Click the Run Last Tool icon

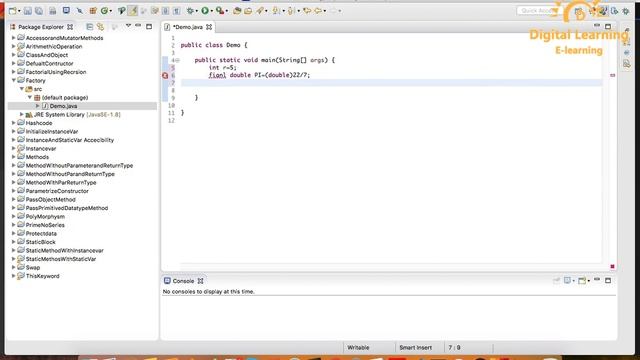[220, 11]
